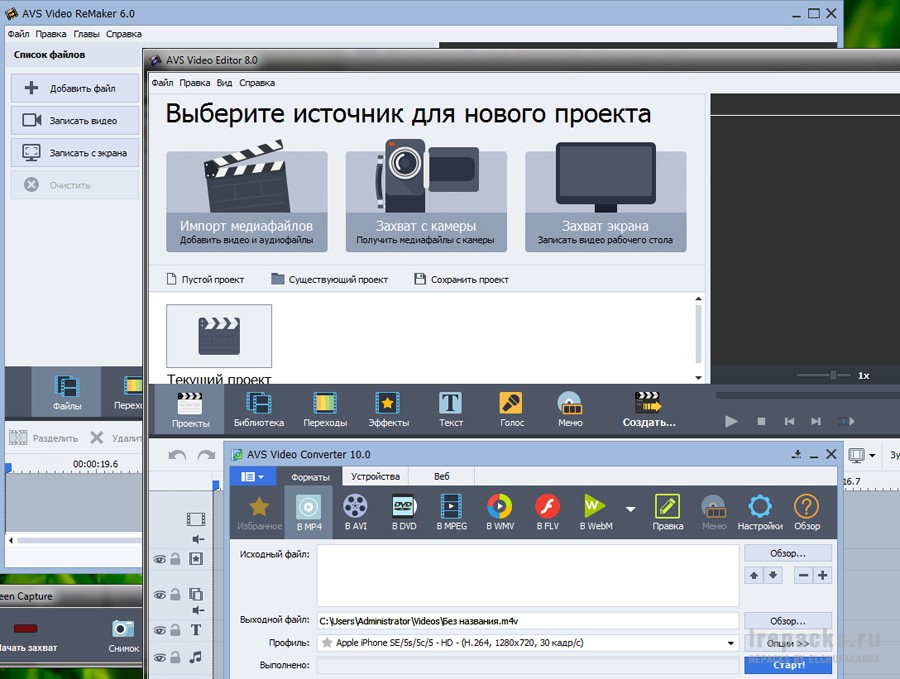
Task: Choose the To MP4 format in Converter
Action: pyautogui.click(x=309, y=512)
